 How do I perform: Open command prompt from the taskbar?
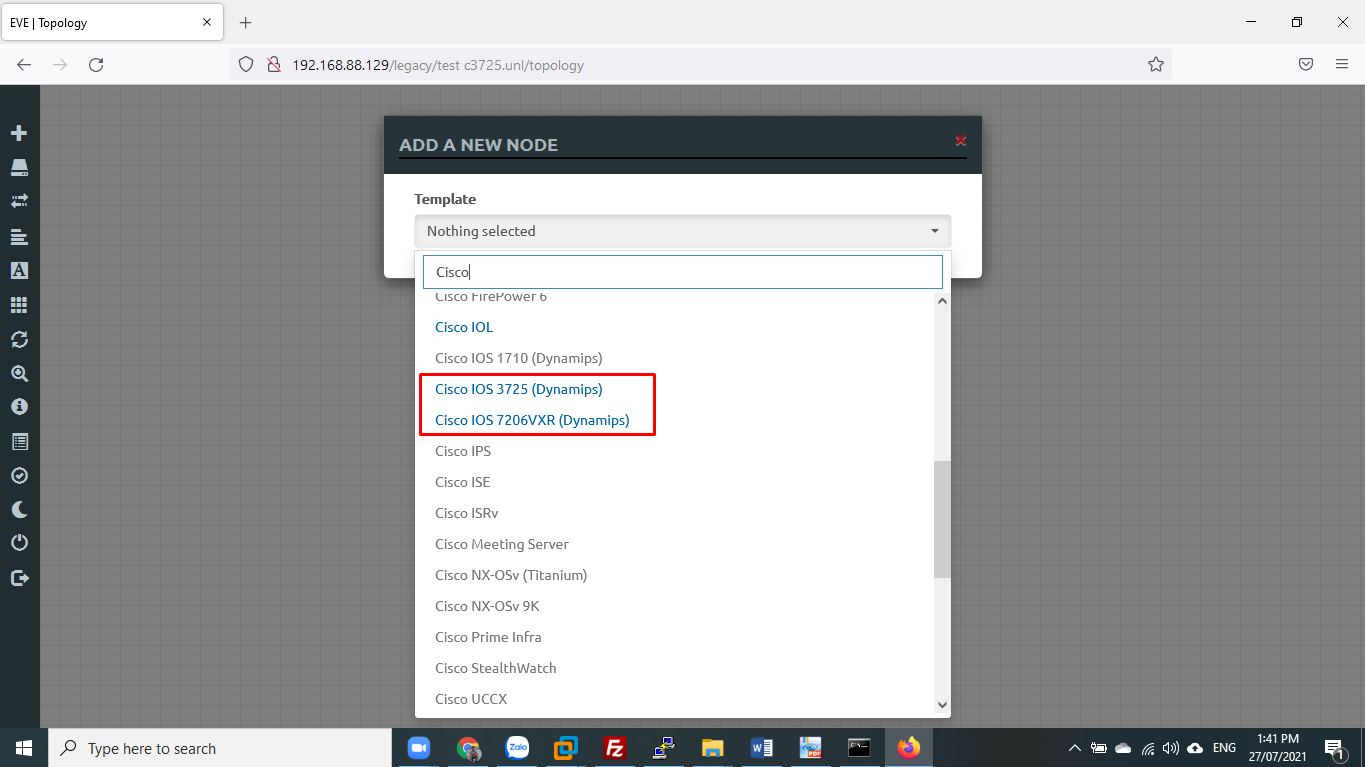tap(859, 748)
